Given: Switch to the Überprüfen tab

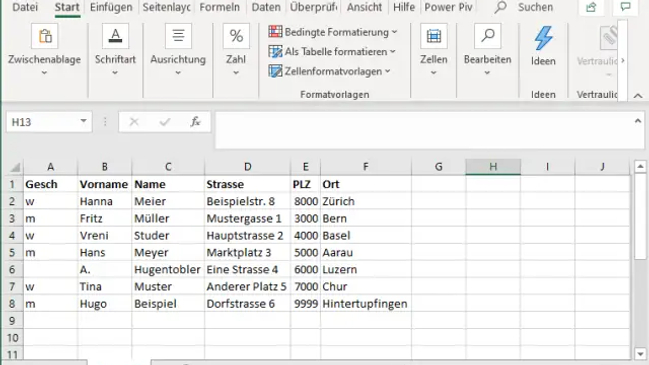Looking at the screenshot, I should click(x=313, y=7).
